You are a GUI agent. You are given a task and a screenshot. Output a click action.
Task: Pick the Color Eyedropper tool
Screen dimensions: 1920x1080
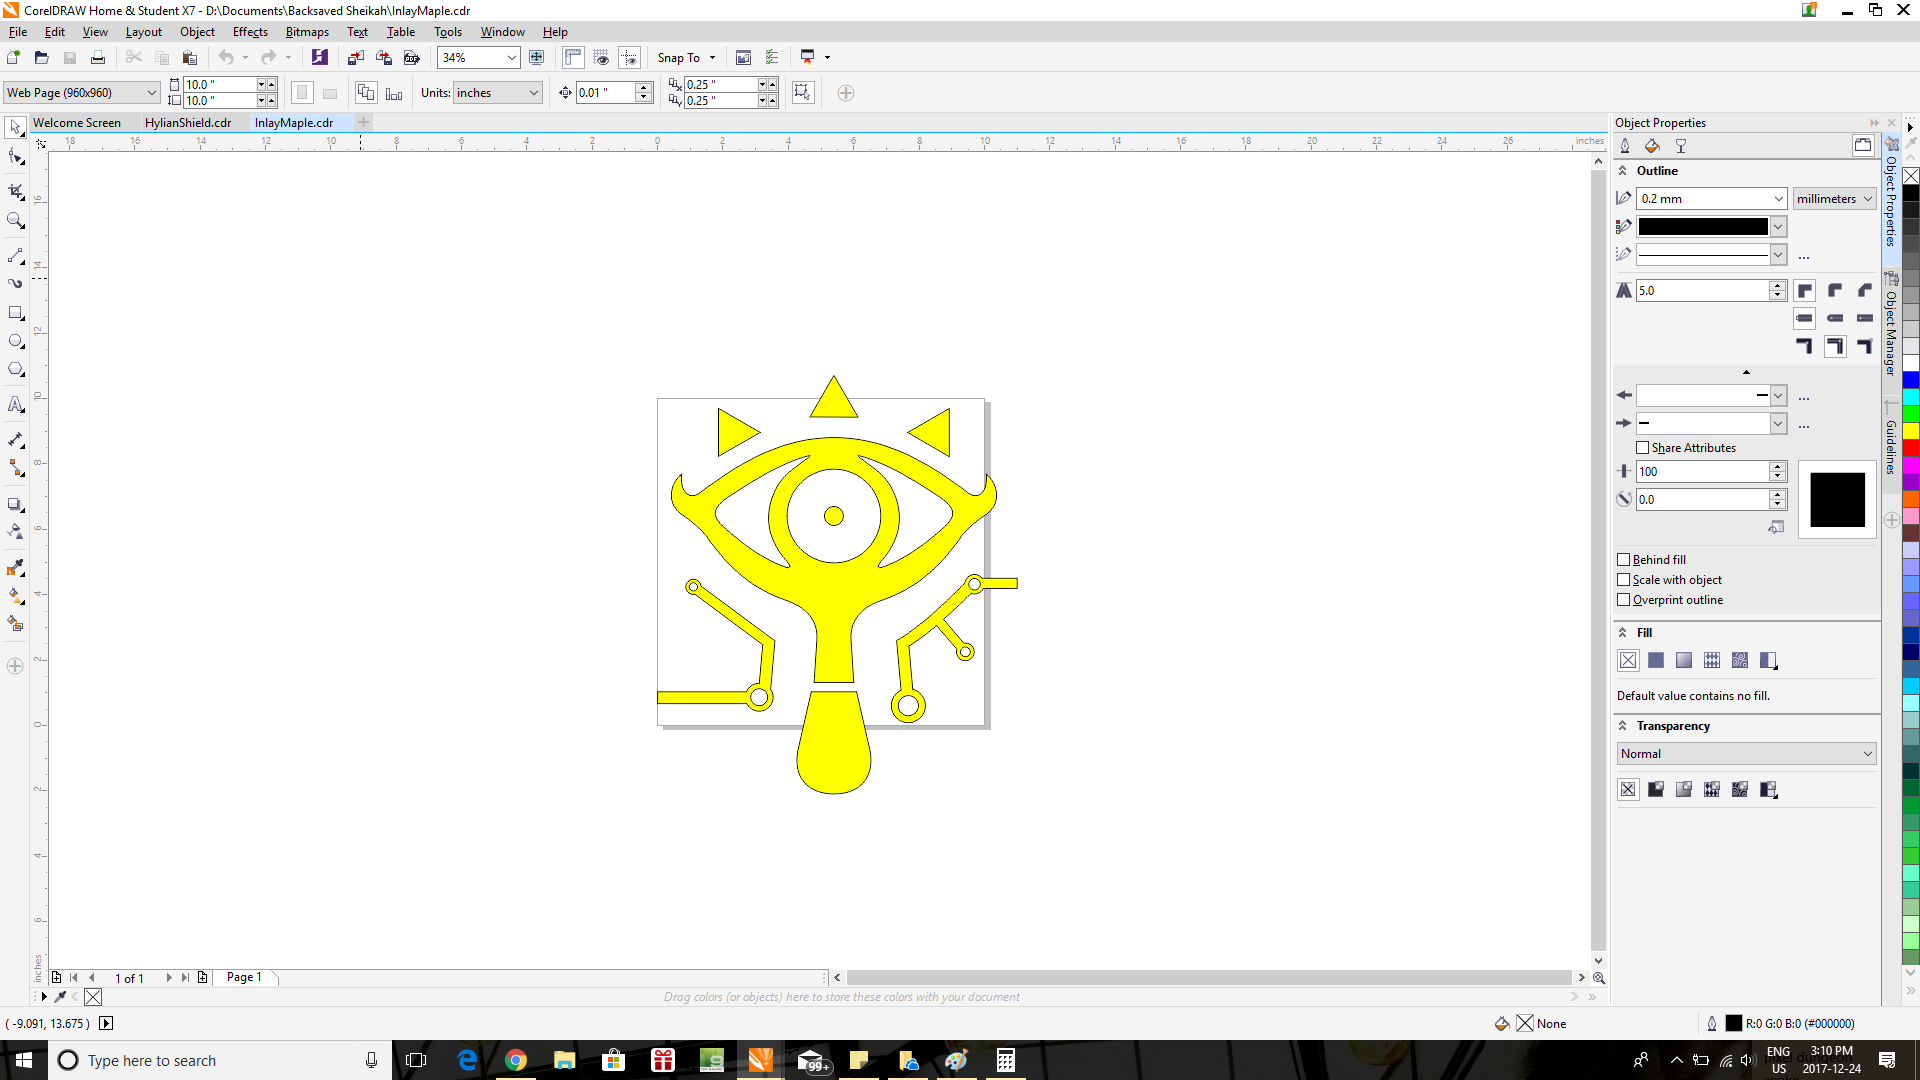pyautogui.click(x=16, y=567)
